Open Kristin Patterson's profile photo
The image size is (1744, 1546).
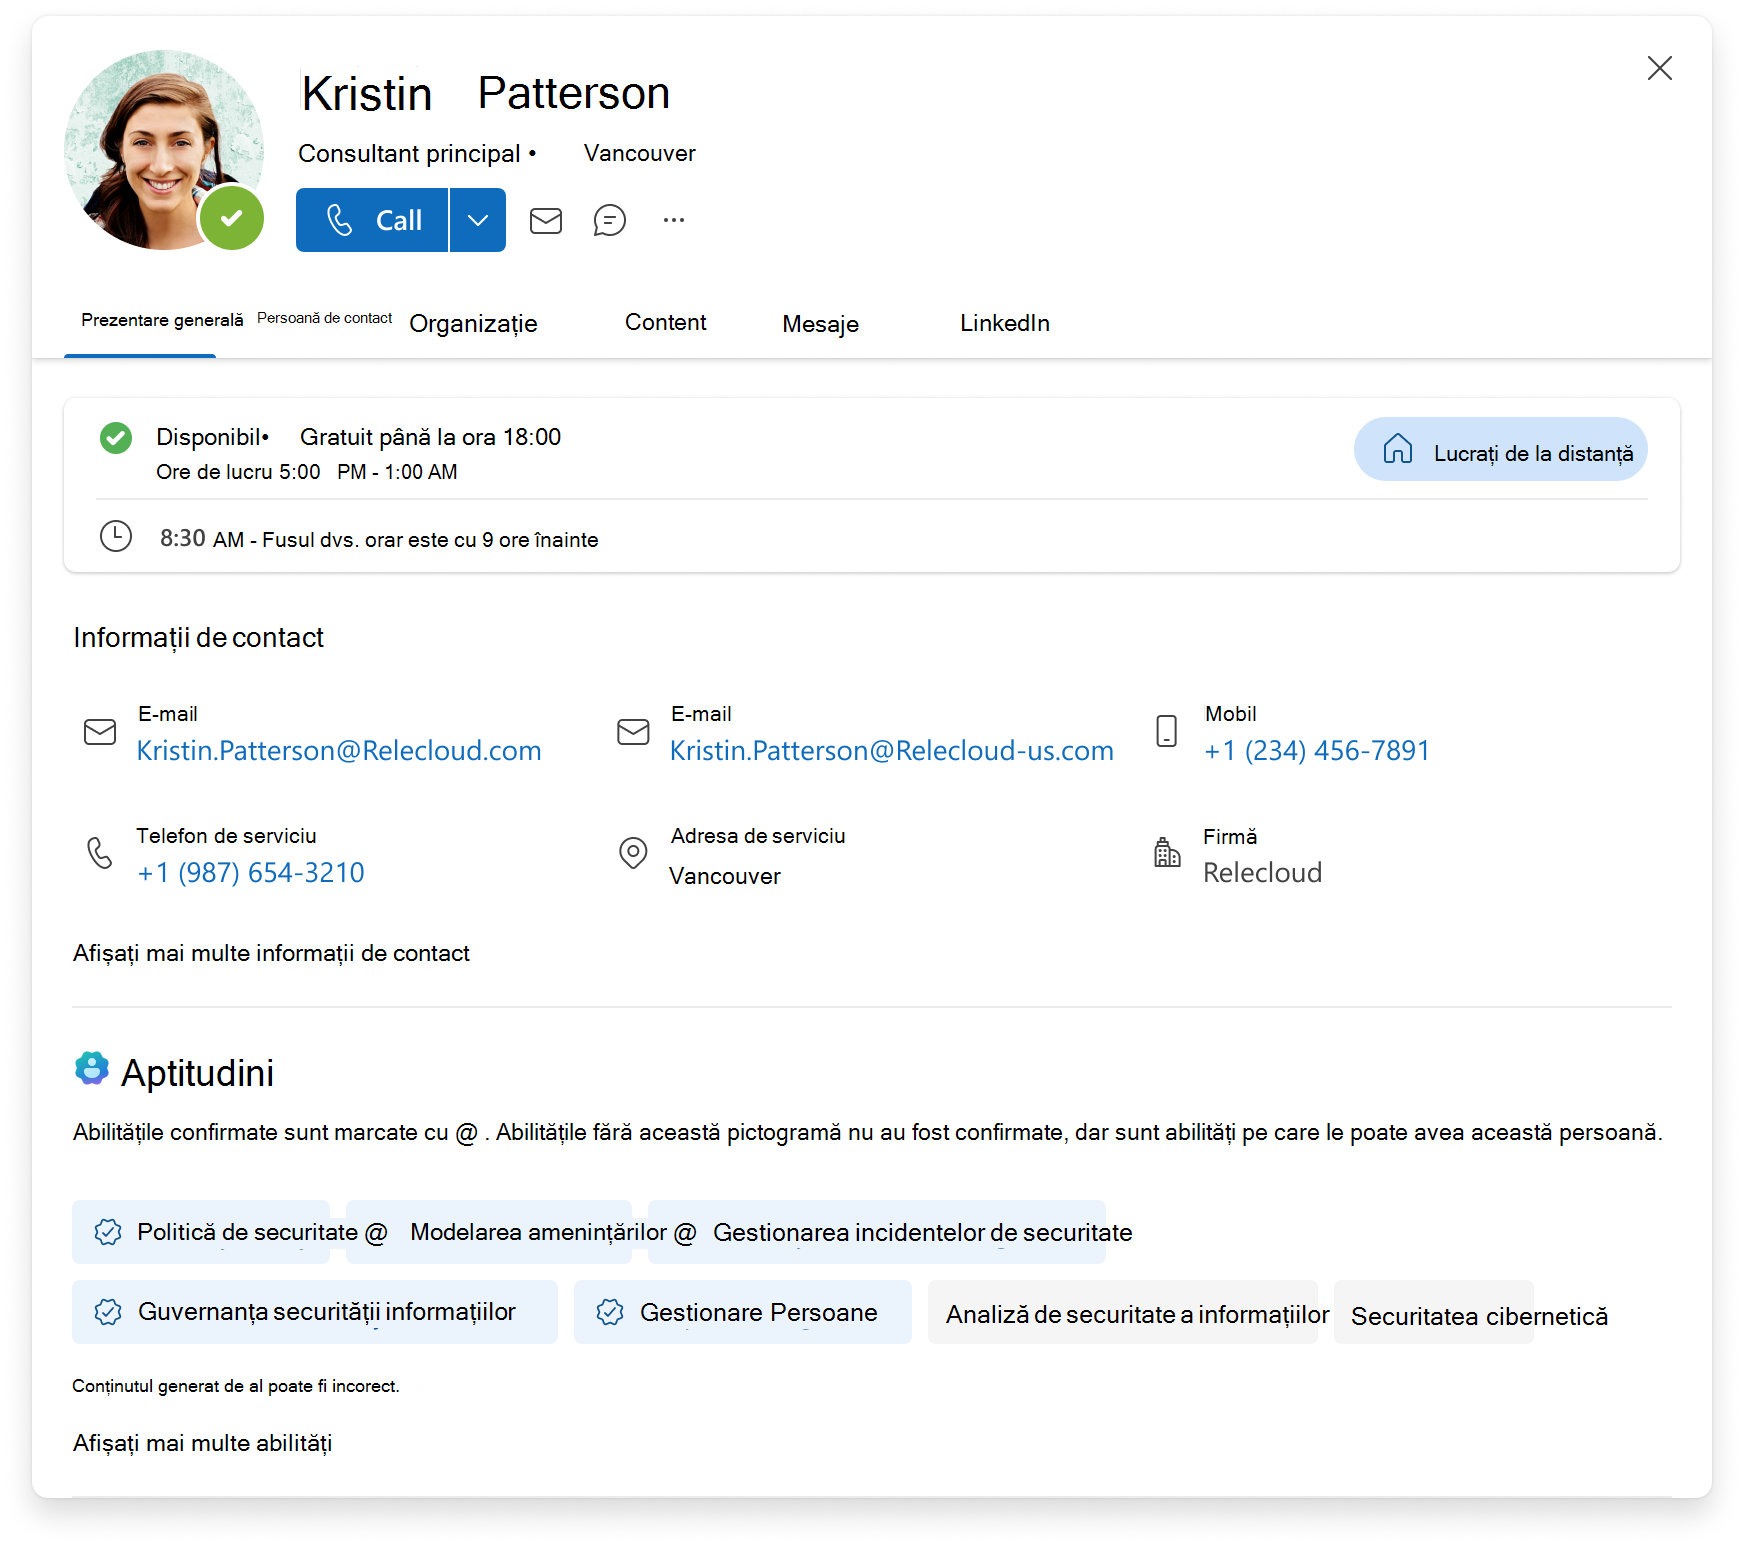click(164, 150)
